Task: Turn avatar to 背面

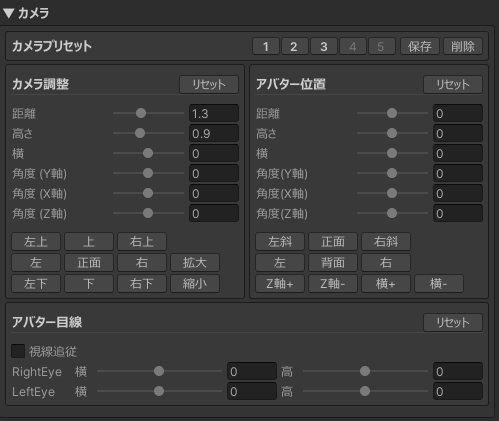Action: (x=333, y=263)
